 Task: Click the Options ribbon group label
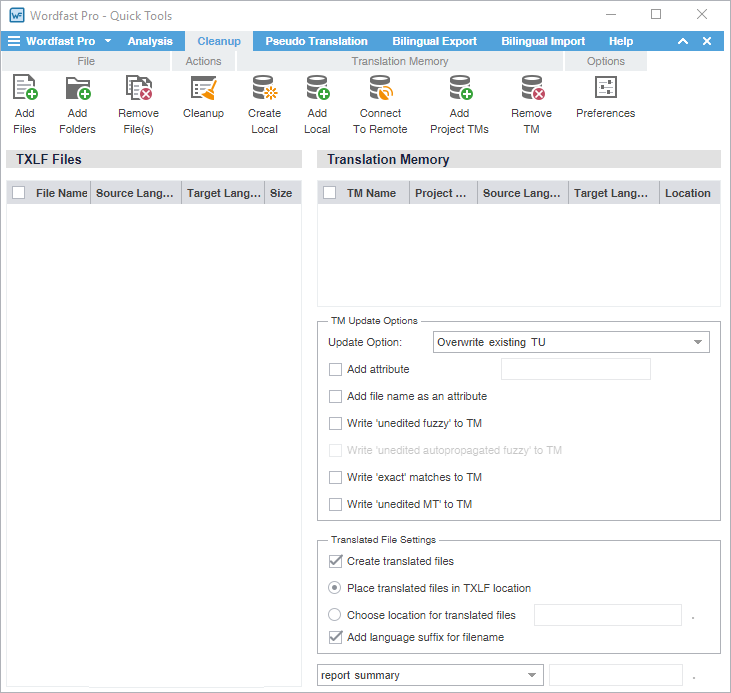[606, 61]
